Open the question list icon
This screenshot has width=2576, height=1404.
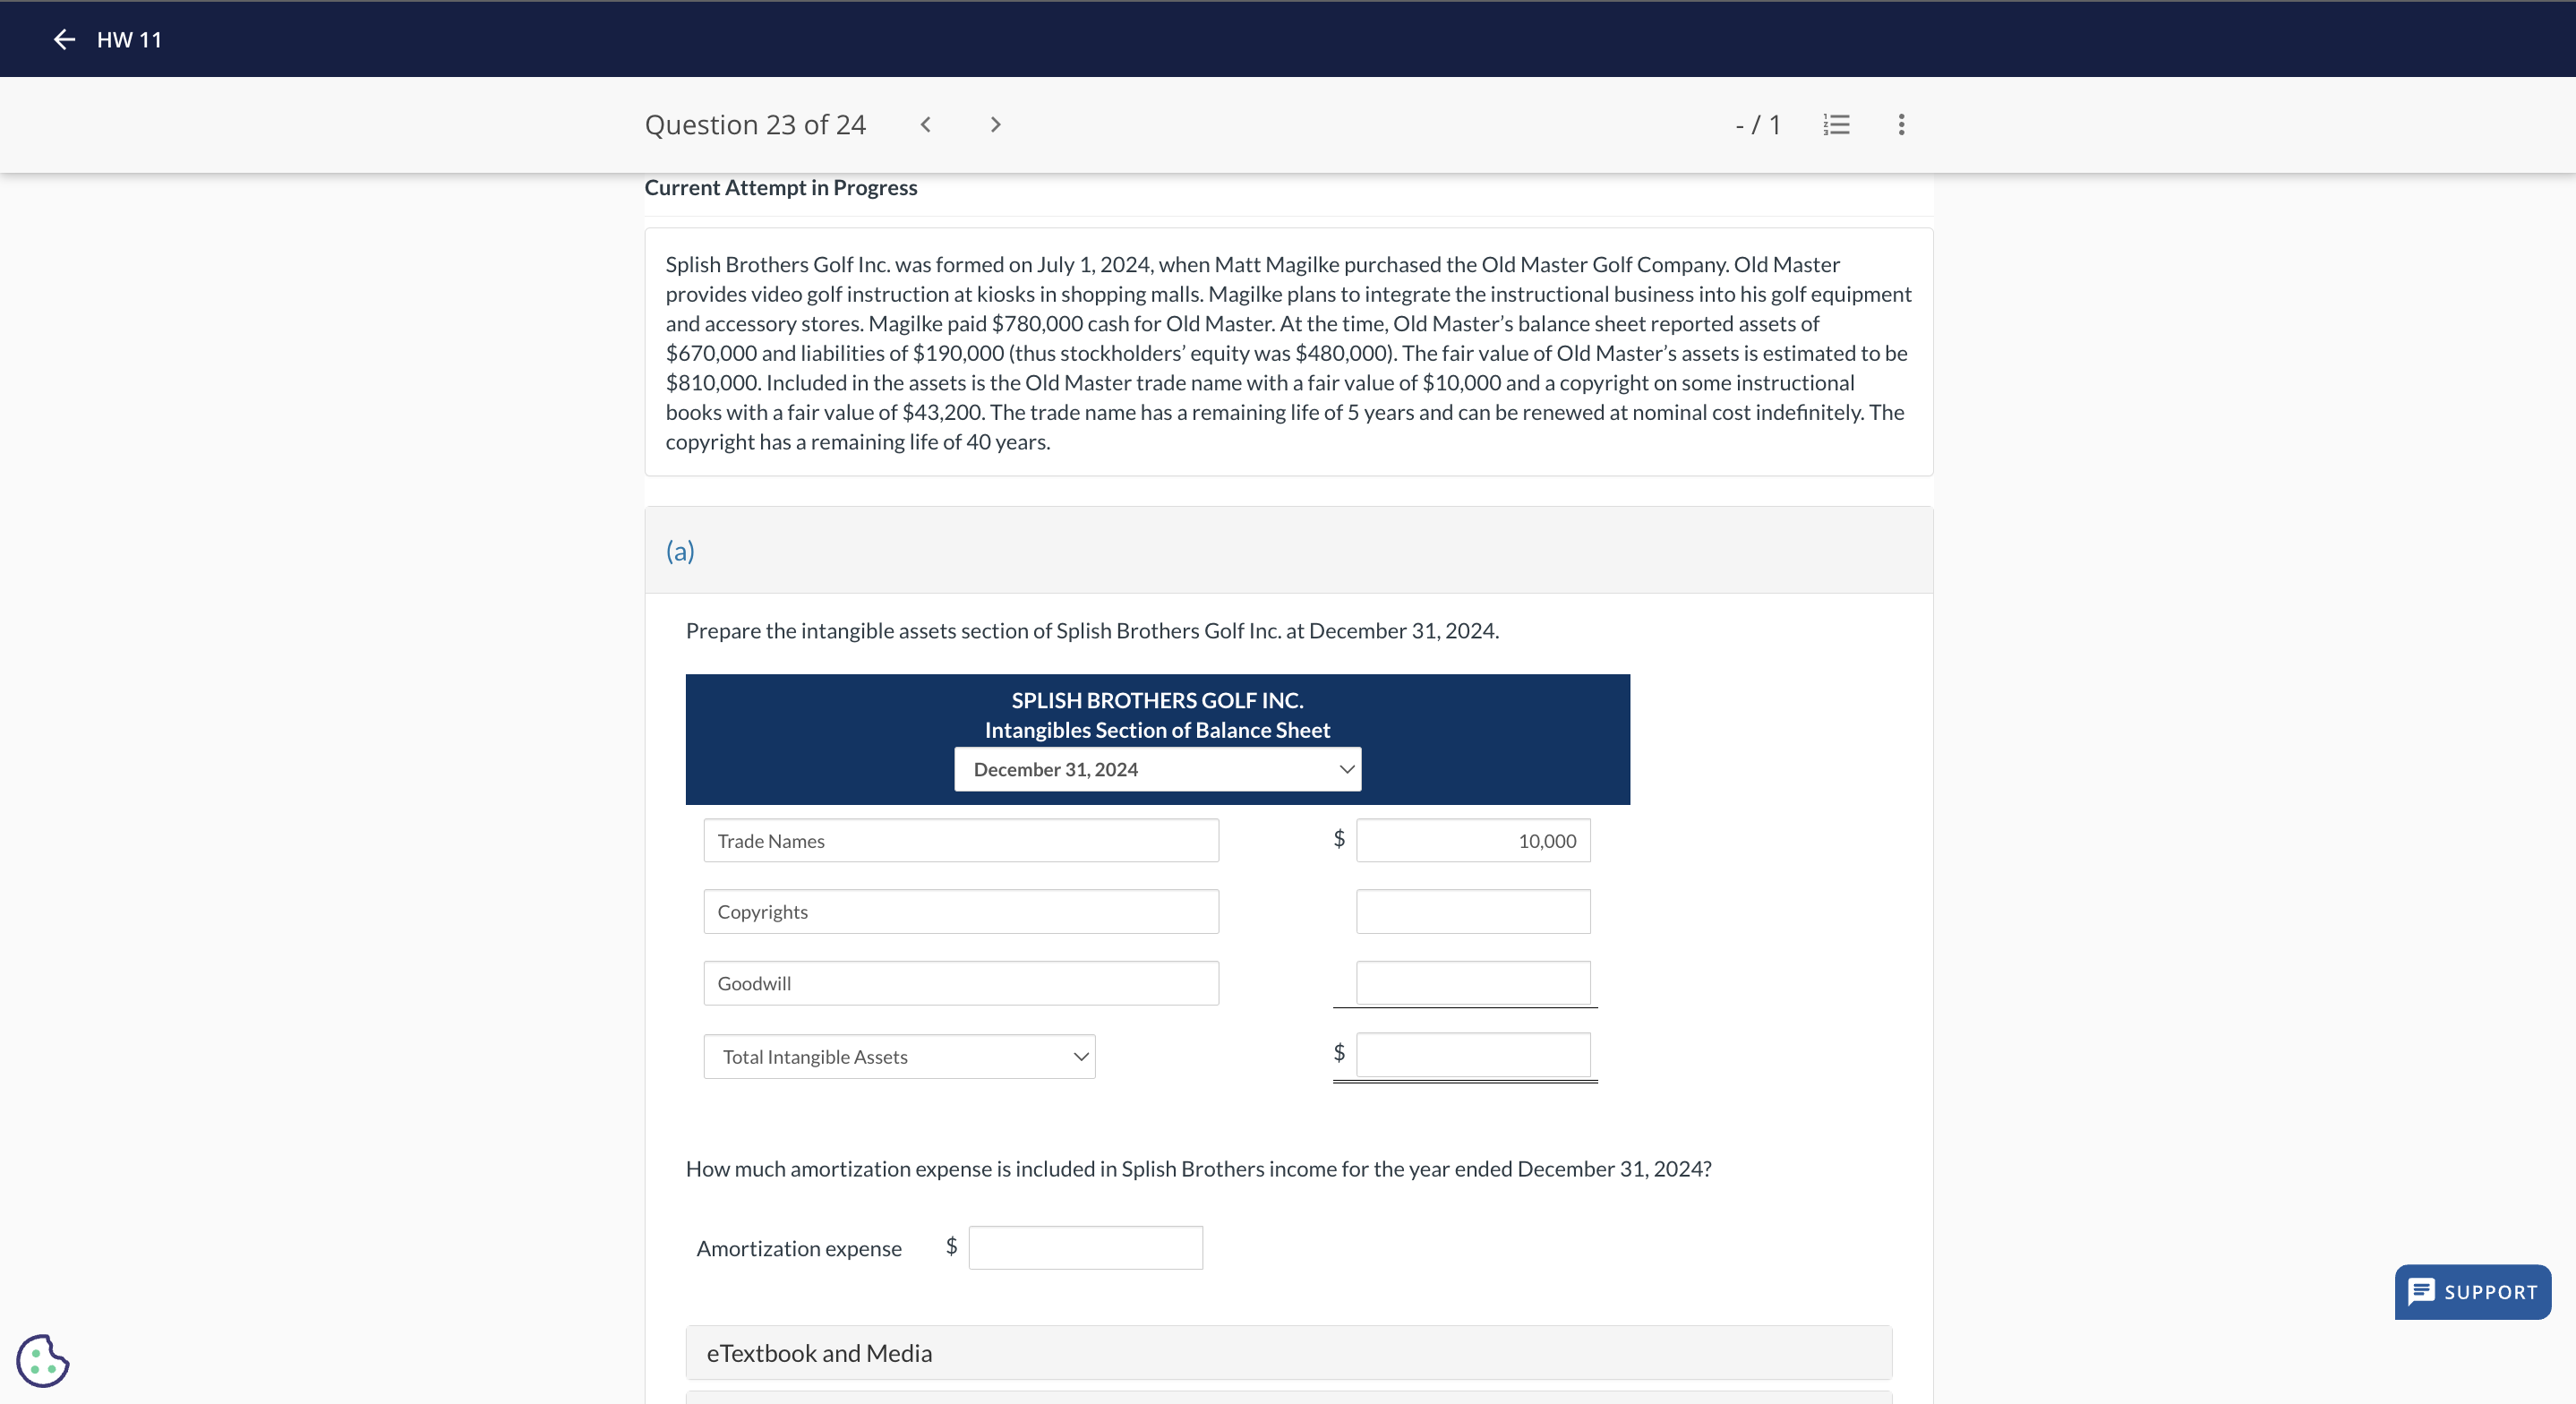pos(1836,125)
